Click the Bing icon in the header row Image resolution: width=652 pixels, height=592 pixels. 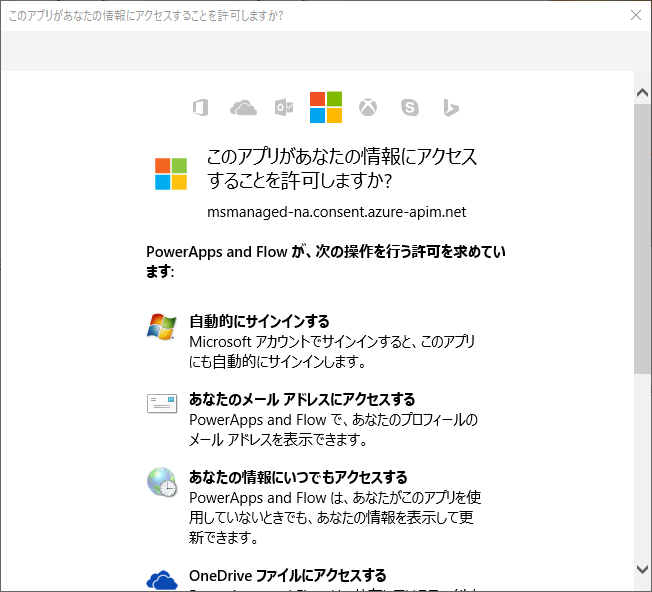(451, 108)
